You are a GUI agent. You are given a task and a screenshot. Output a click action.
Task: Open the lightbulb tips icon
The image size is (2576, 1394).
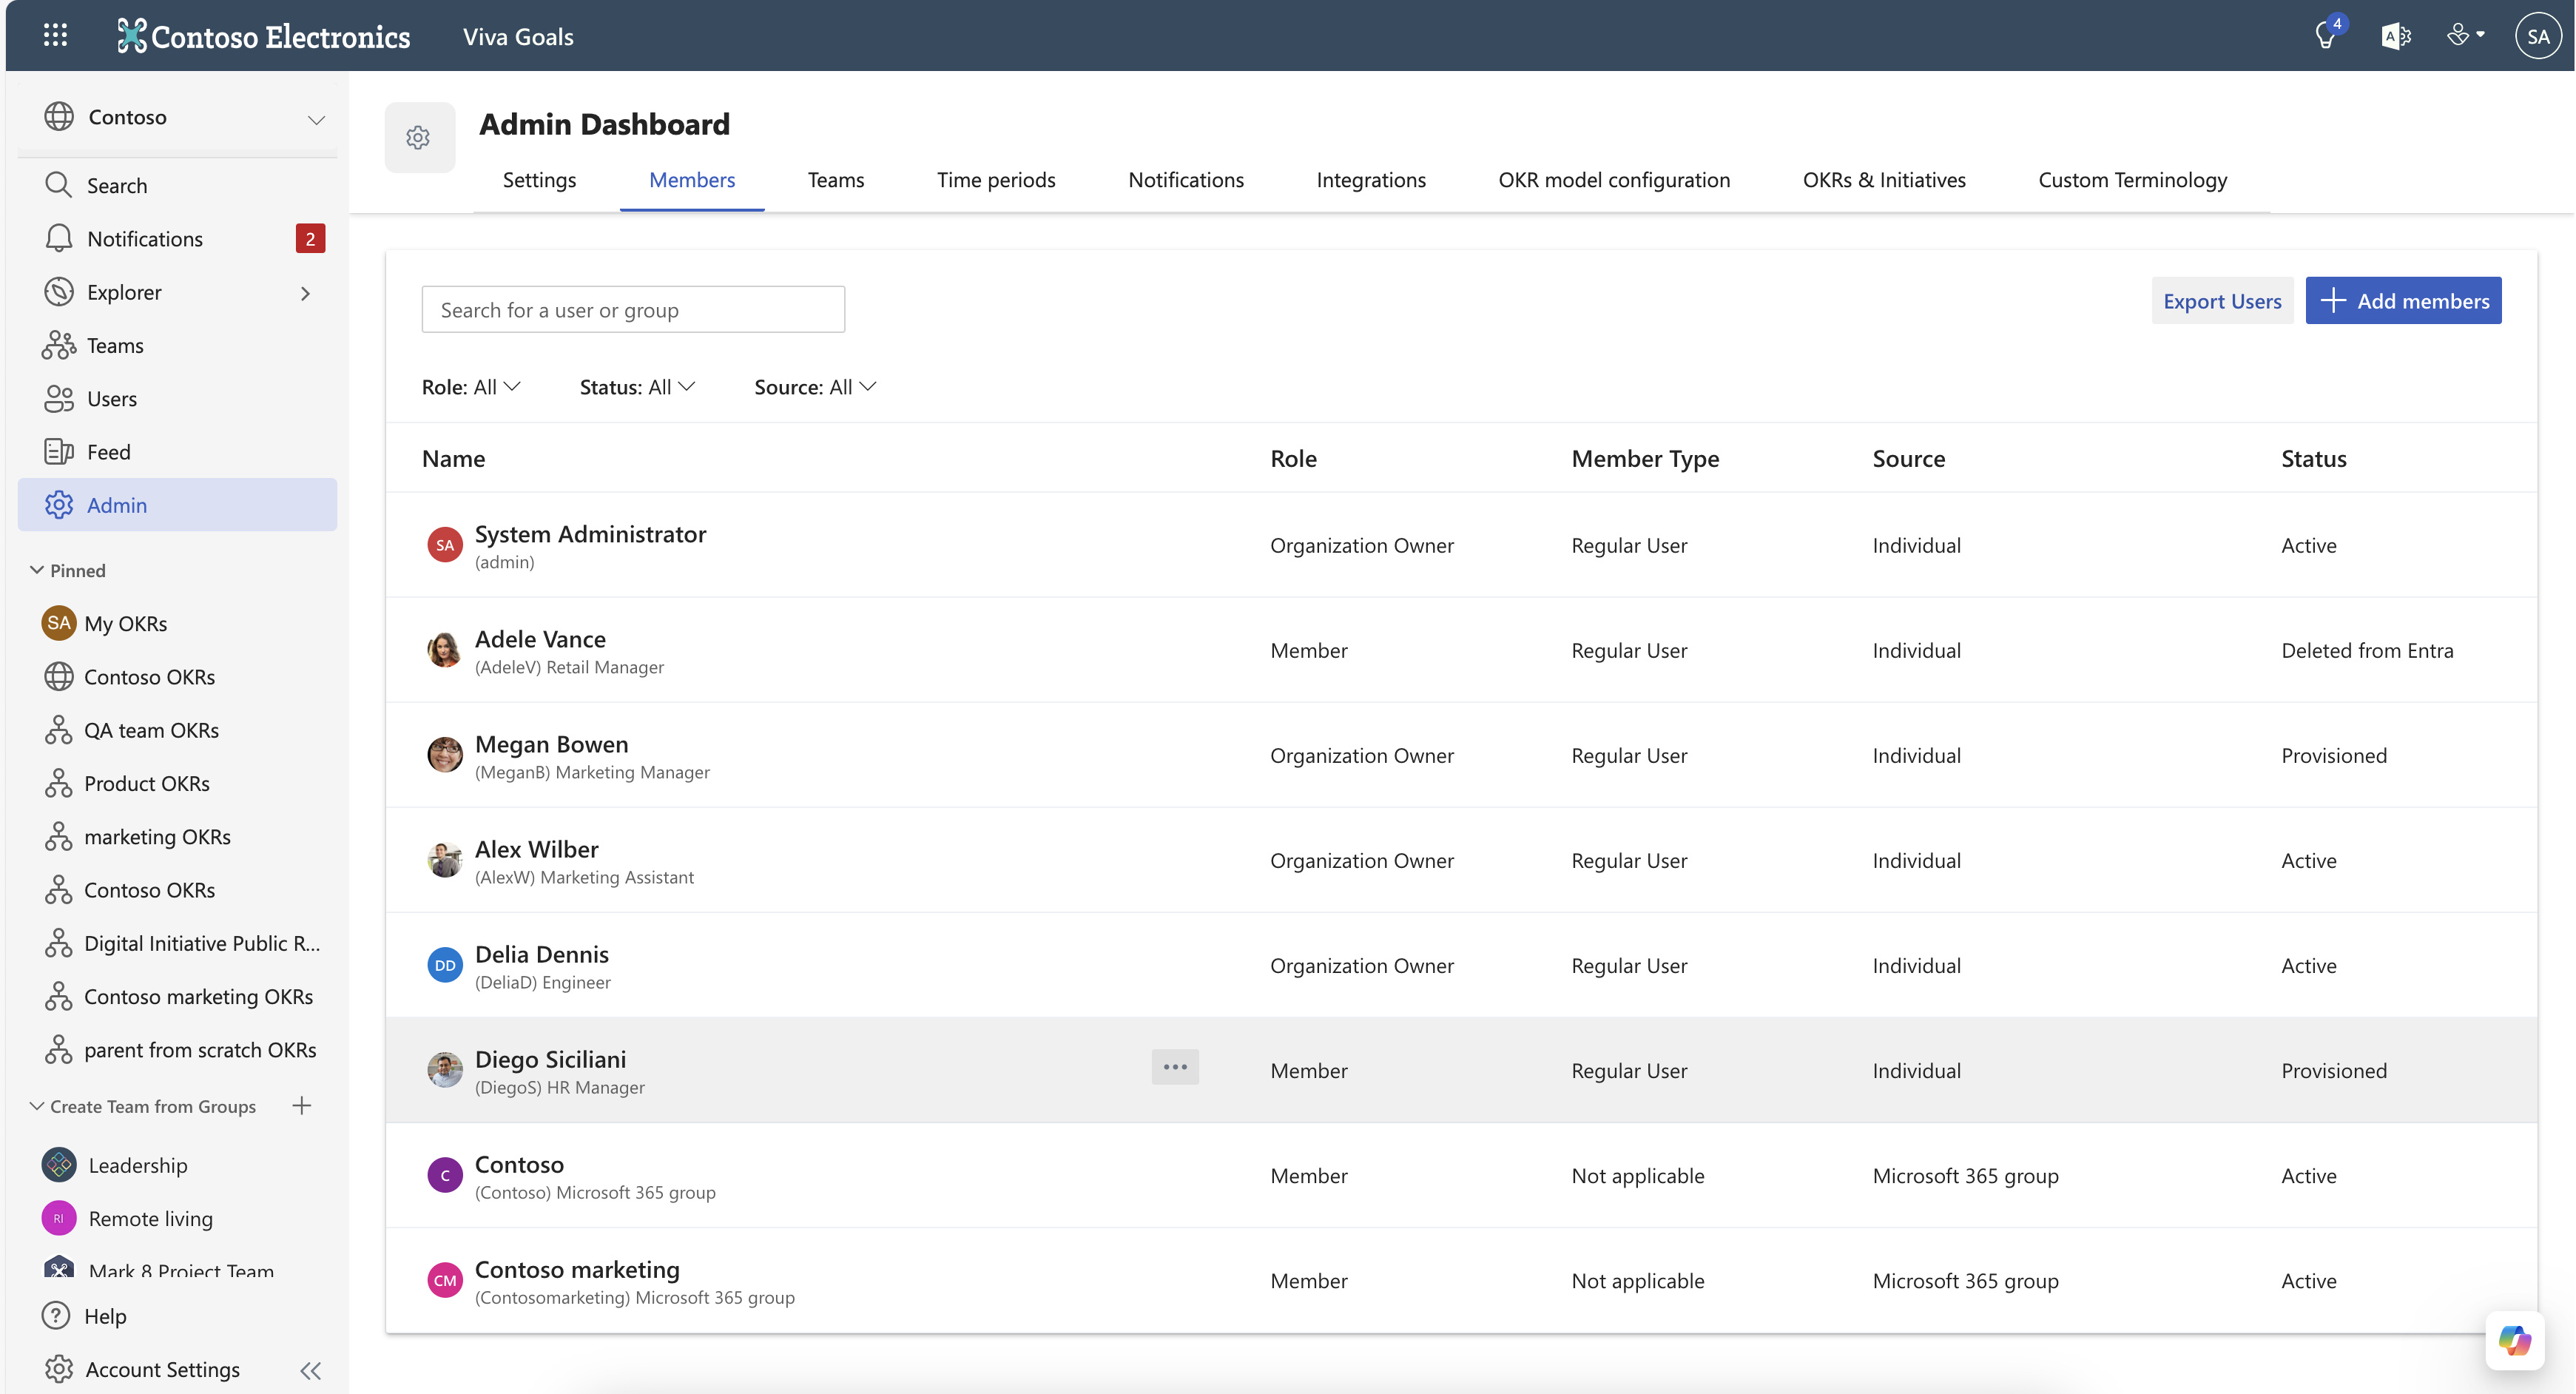tap(2327, 36)
